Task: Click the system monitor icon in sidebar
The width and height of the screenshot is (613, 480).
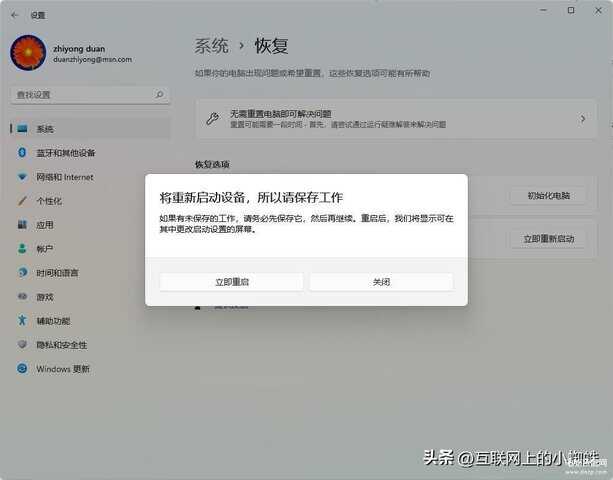Action: pyautogui.click(x=22, y=129)
